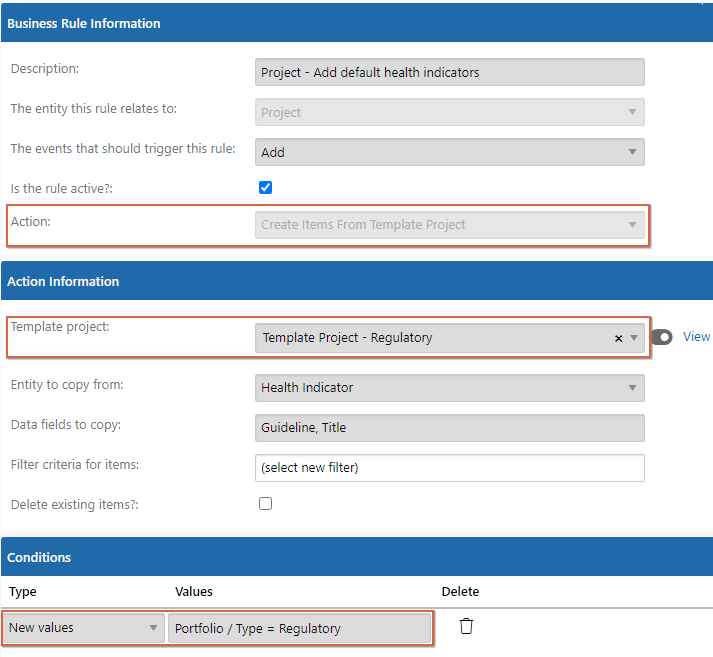This screenshot has width=713, height=657.
Task: Open the 'Entity to copy from' dropdown
Action: 450,388
